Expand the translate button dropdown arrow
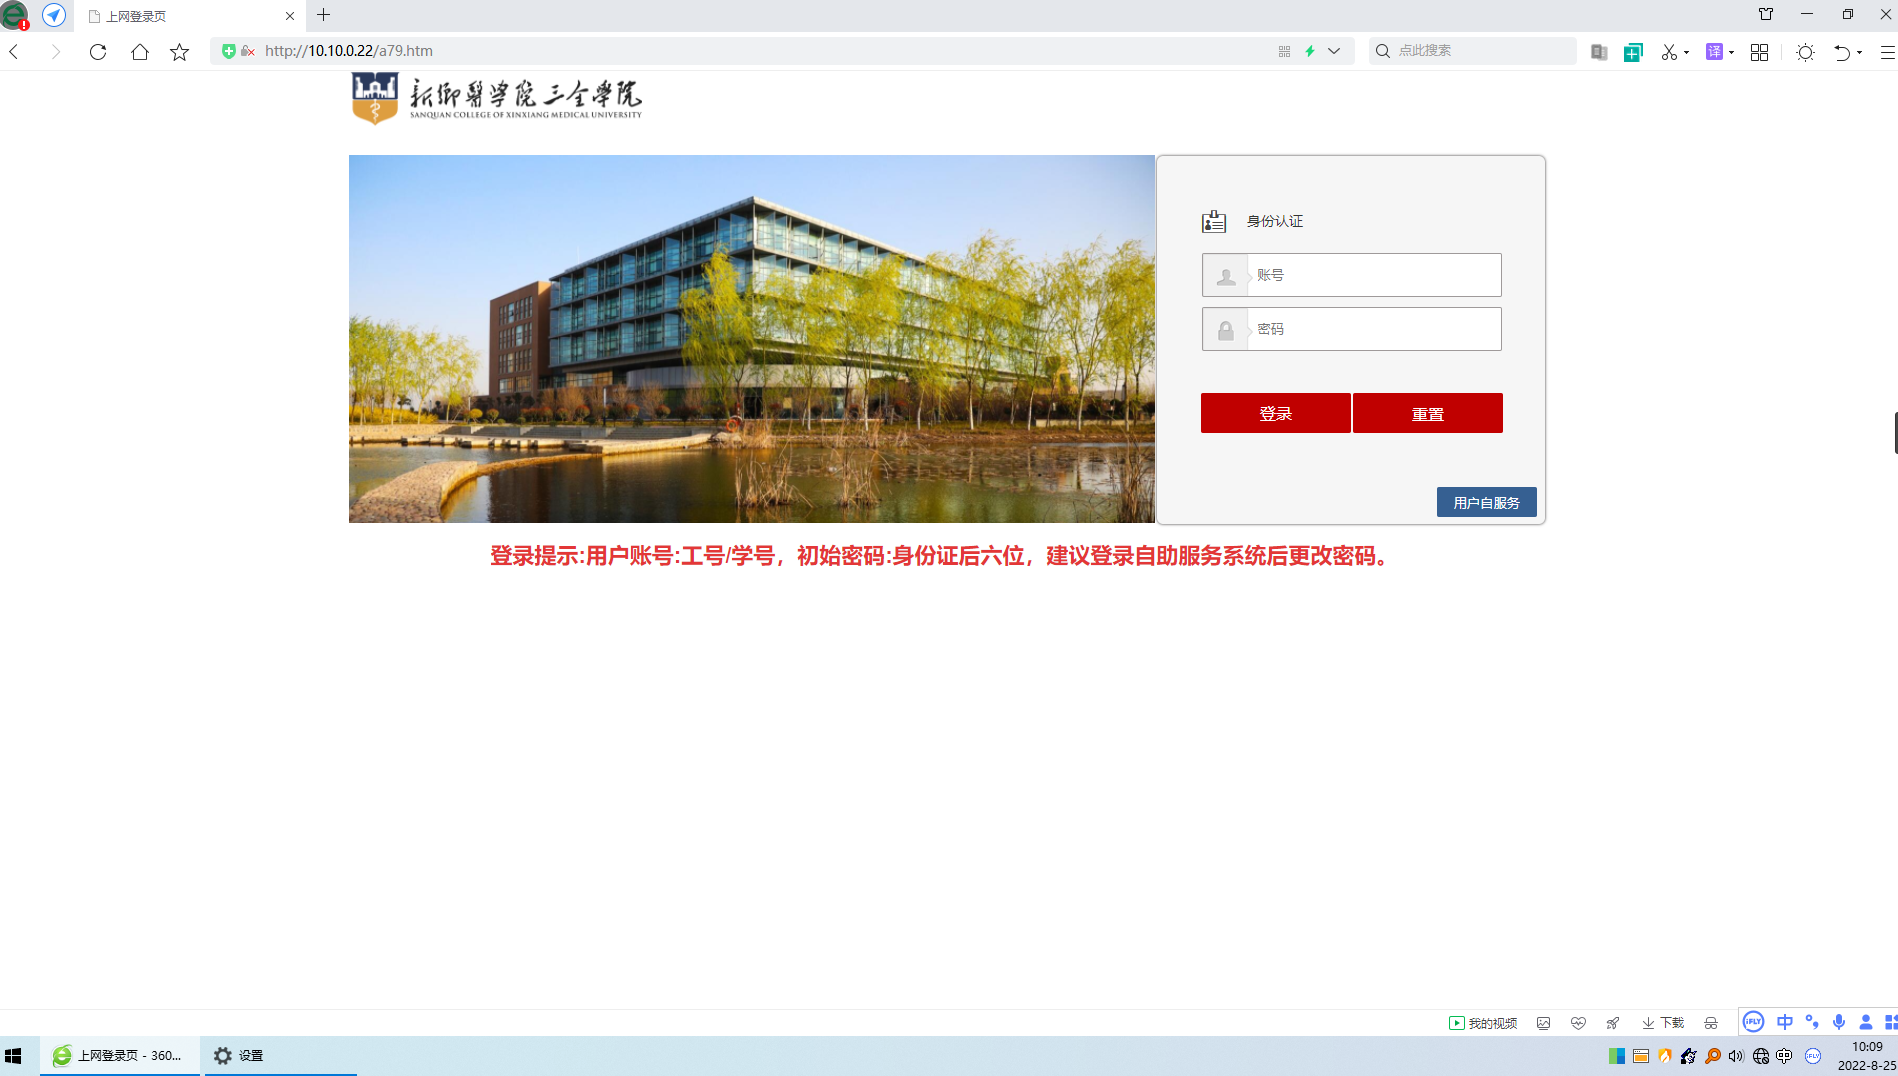 pos(1731,52)
